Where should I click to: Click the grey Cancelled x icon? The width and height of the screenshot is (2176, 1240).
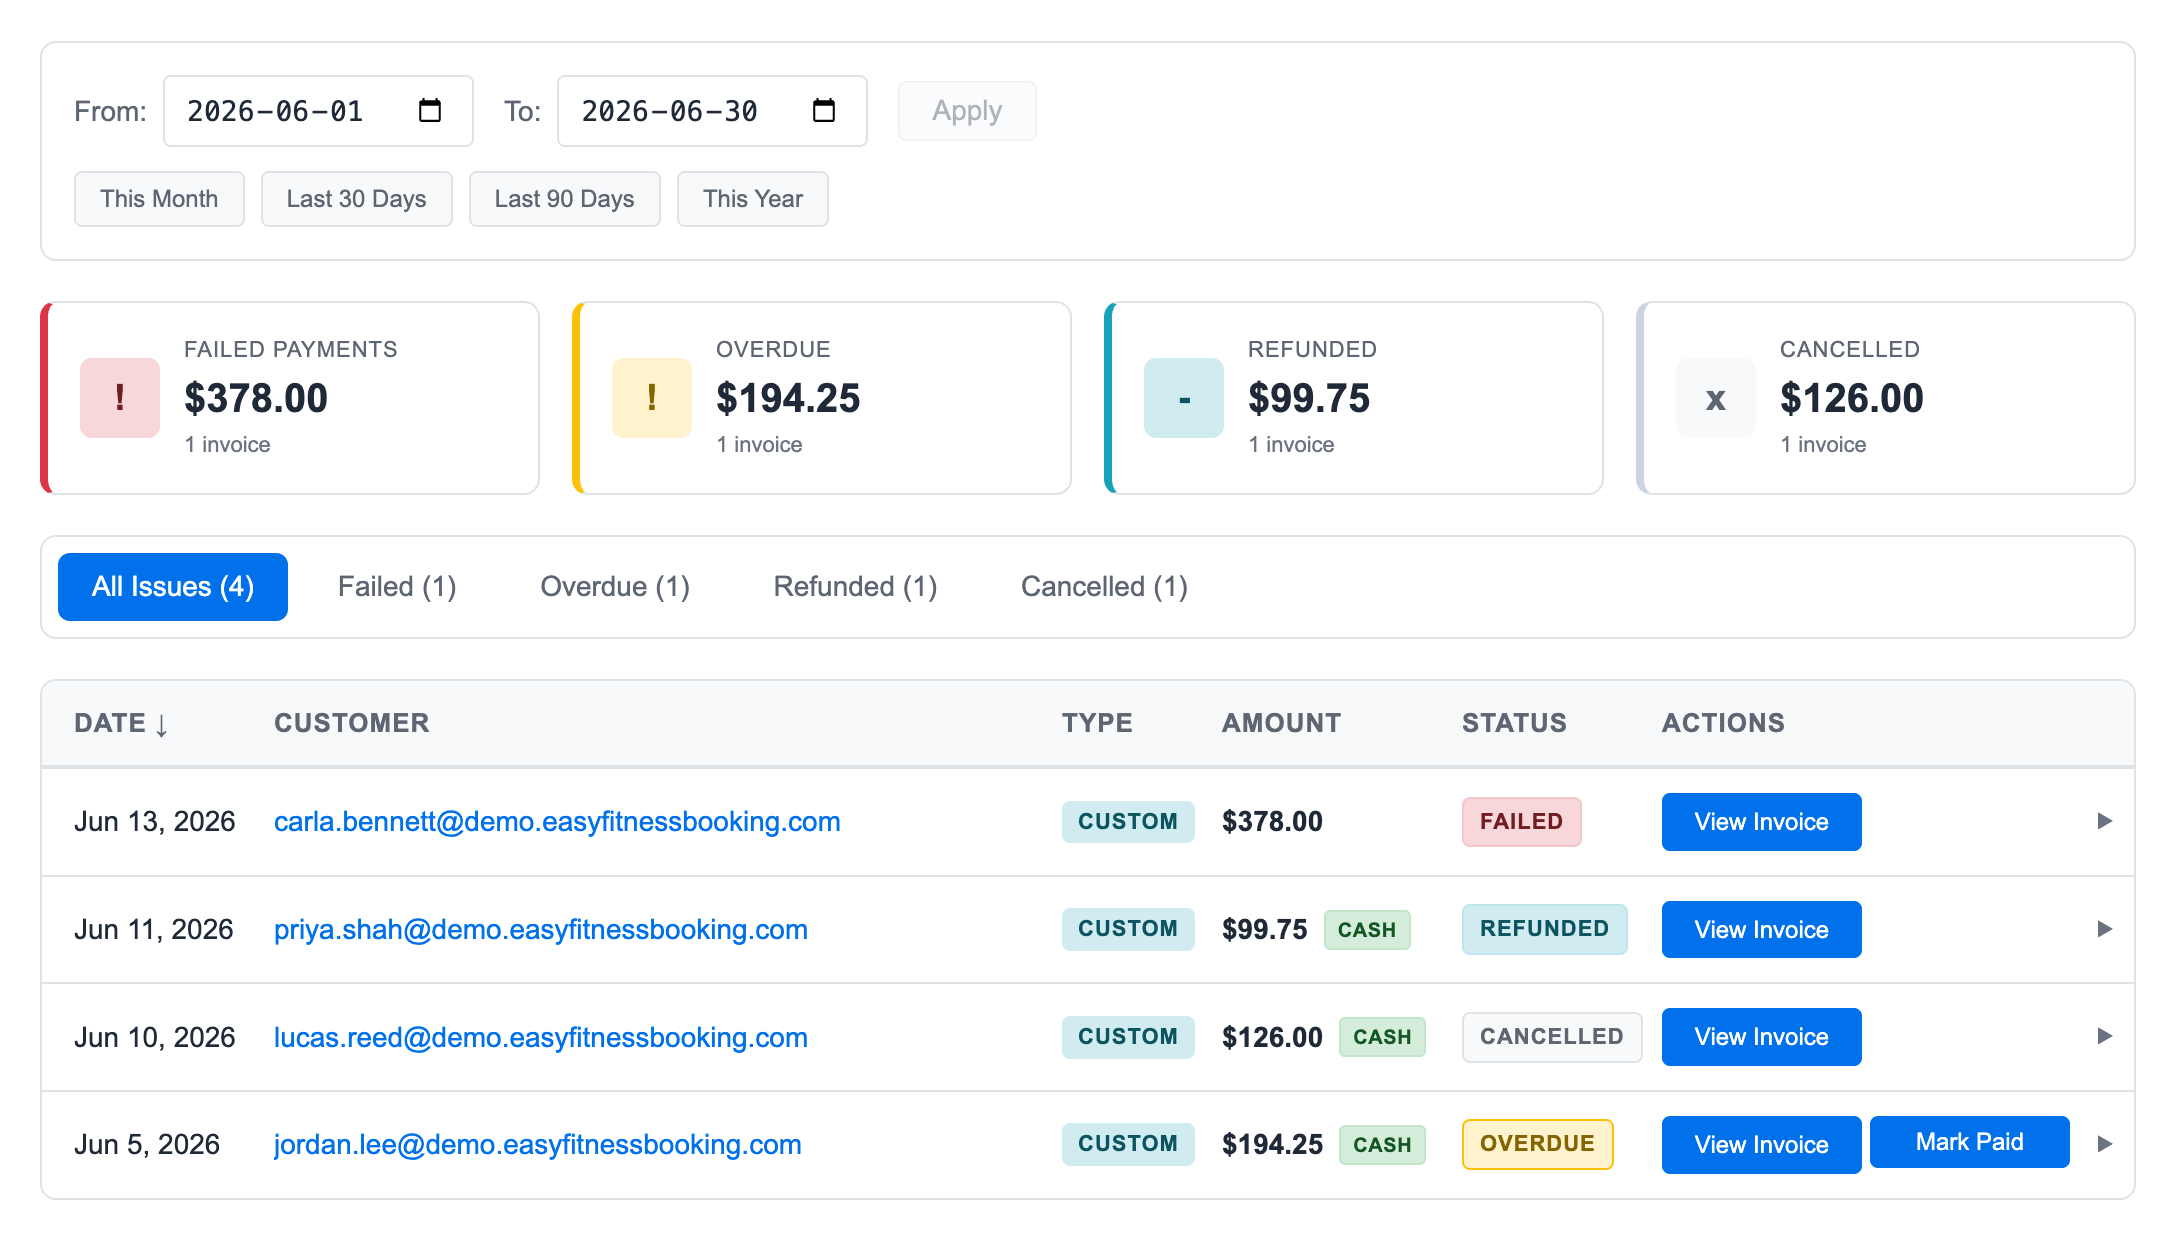1716,398
